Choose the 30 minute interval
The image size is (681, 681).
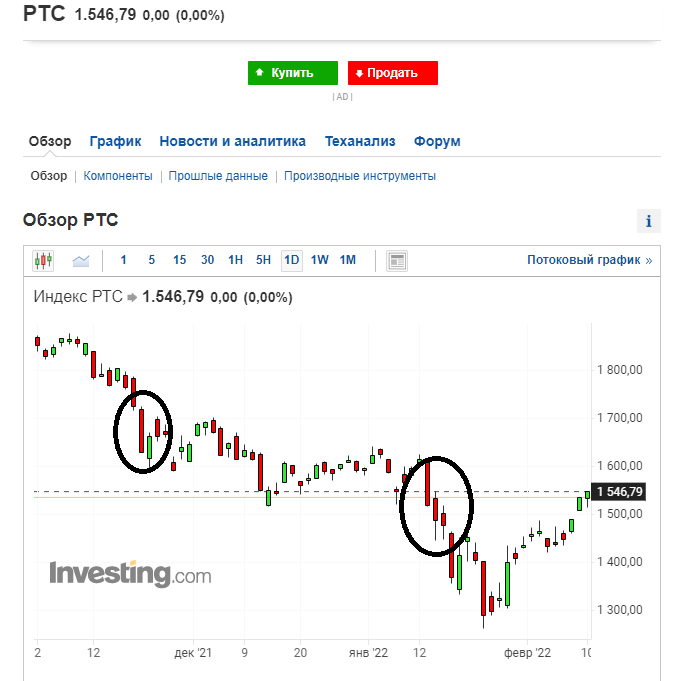[x=207, y=260]
